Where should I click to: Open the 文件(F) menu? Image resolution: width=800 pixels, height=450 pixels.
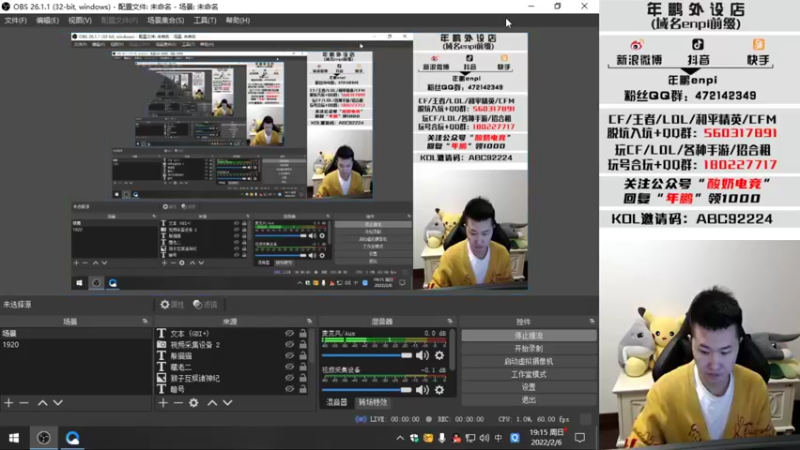pos(15,20)
